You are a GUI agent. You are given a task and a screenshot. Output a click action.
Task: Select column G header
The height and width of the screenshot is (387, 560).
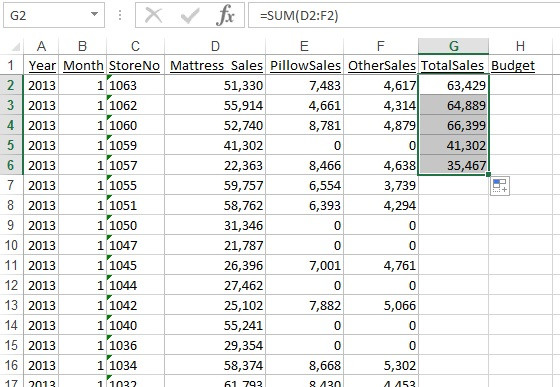[x=453, y=46]
